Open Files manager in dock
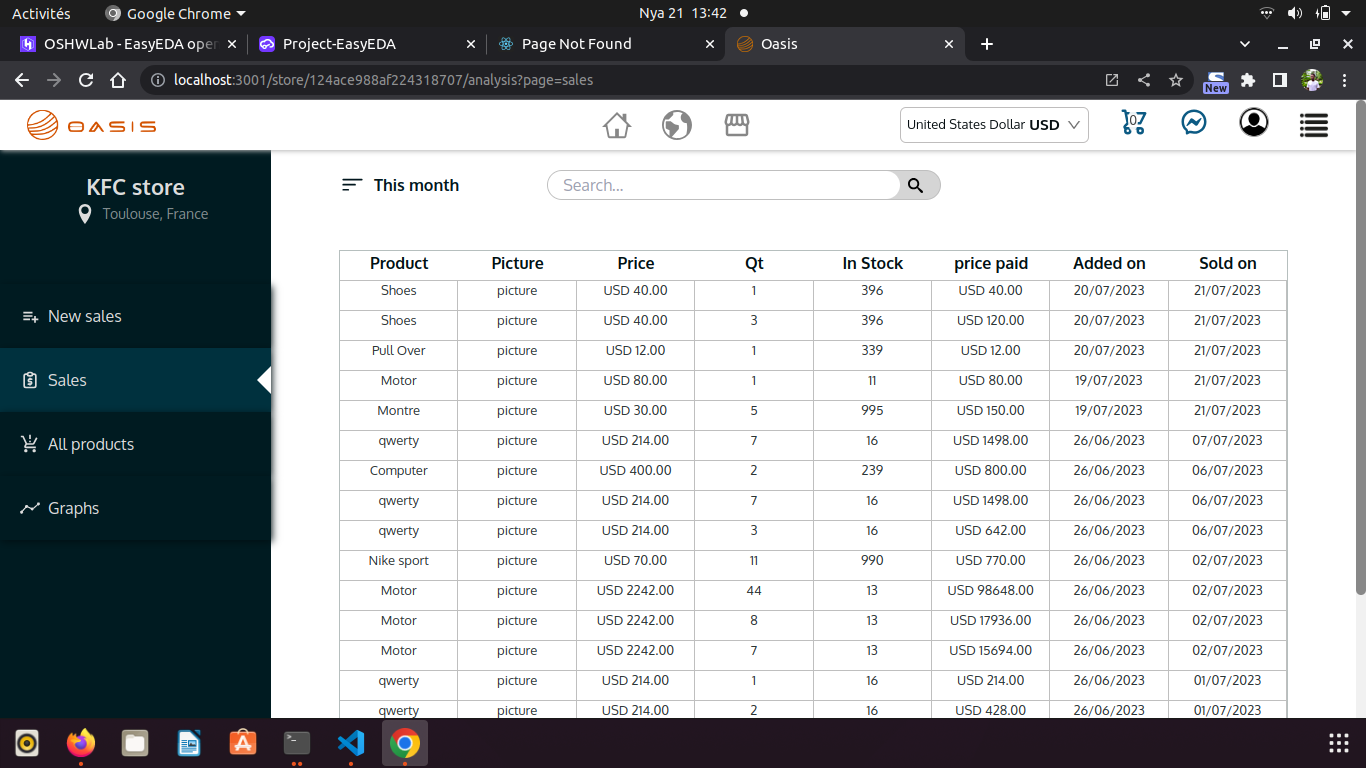 [135, 743]
